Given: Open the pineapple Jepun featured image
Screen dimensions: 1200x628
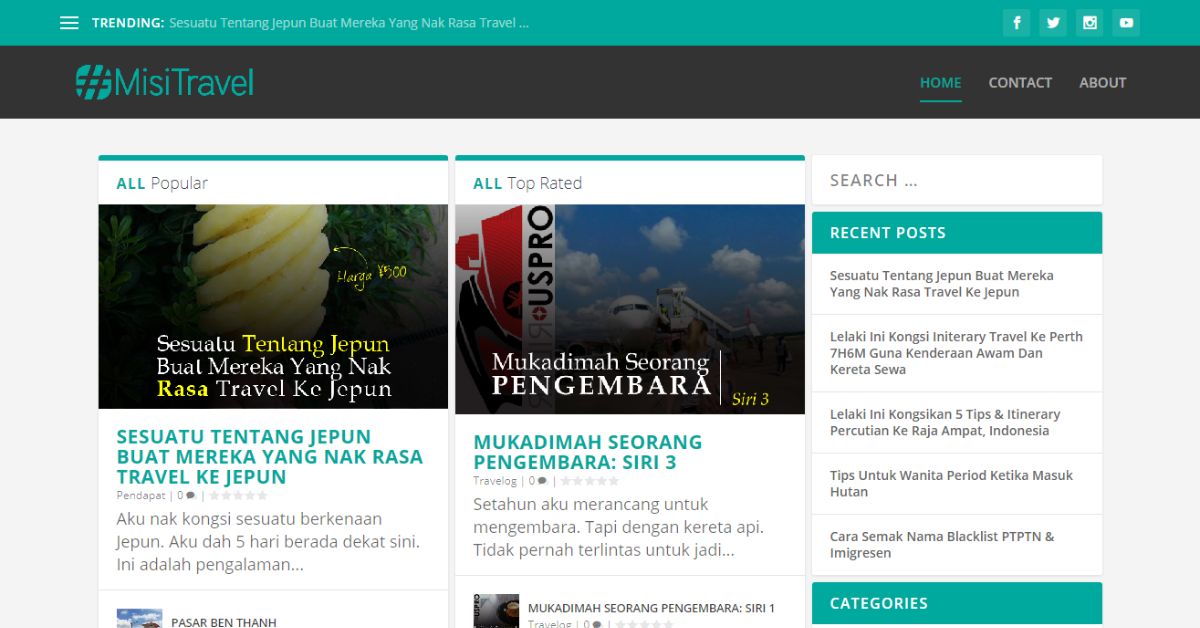Looking at the screenshot, I should click(x=273, y=307).
